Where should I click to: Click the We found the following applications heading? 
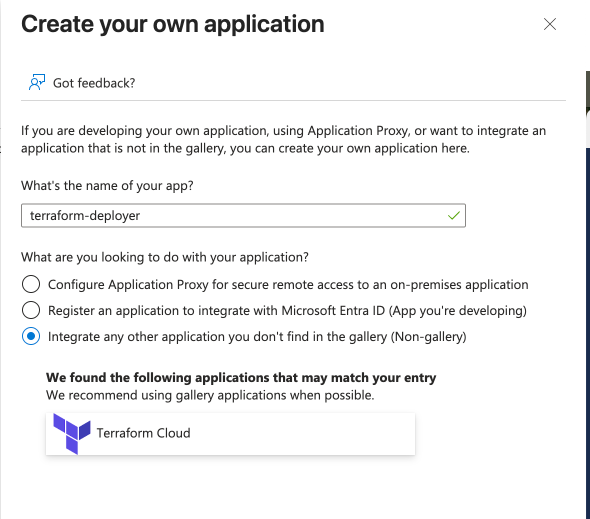tap(241, 377)
